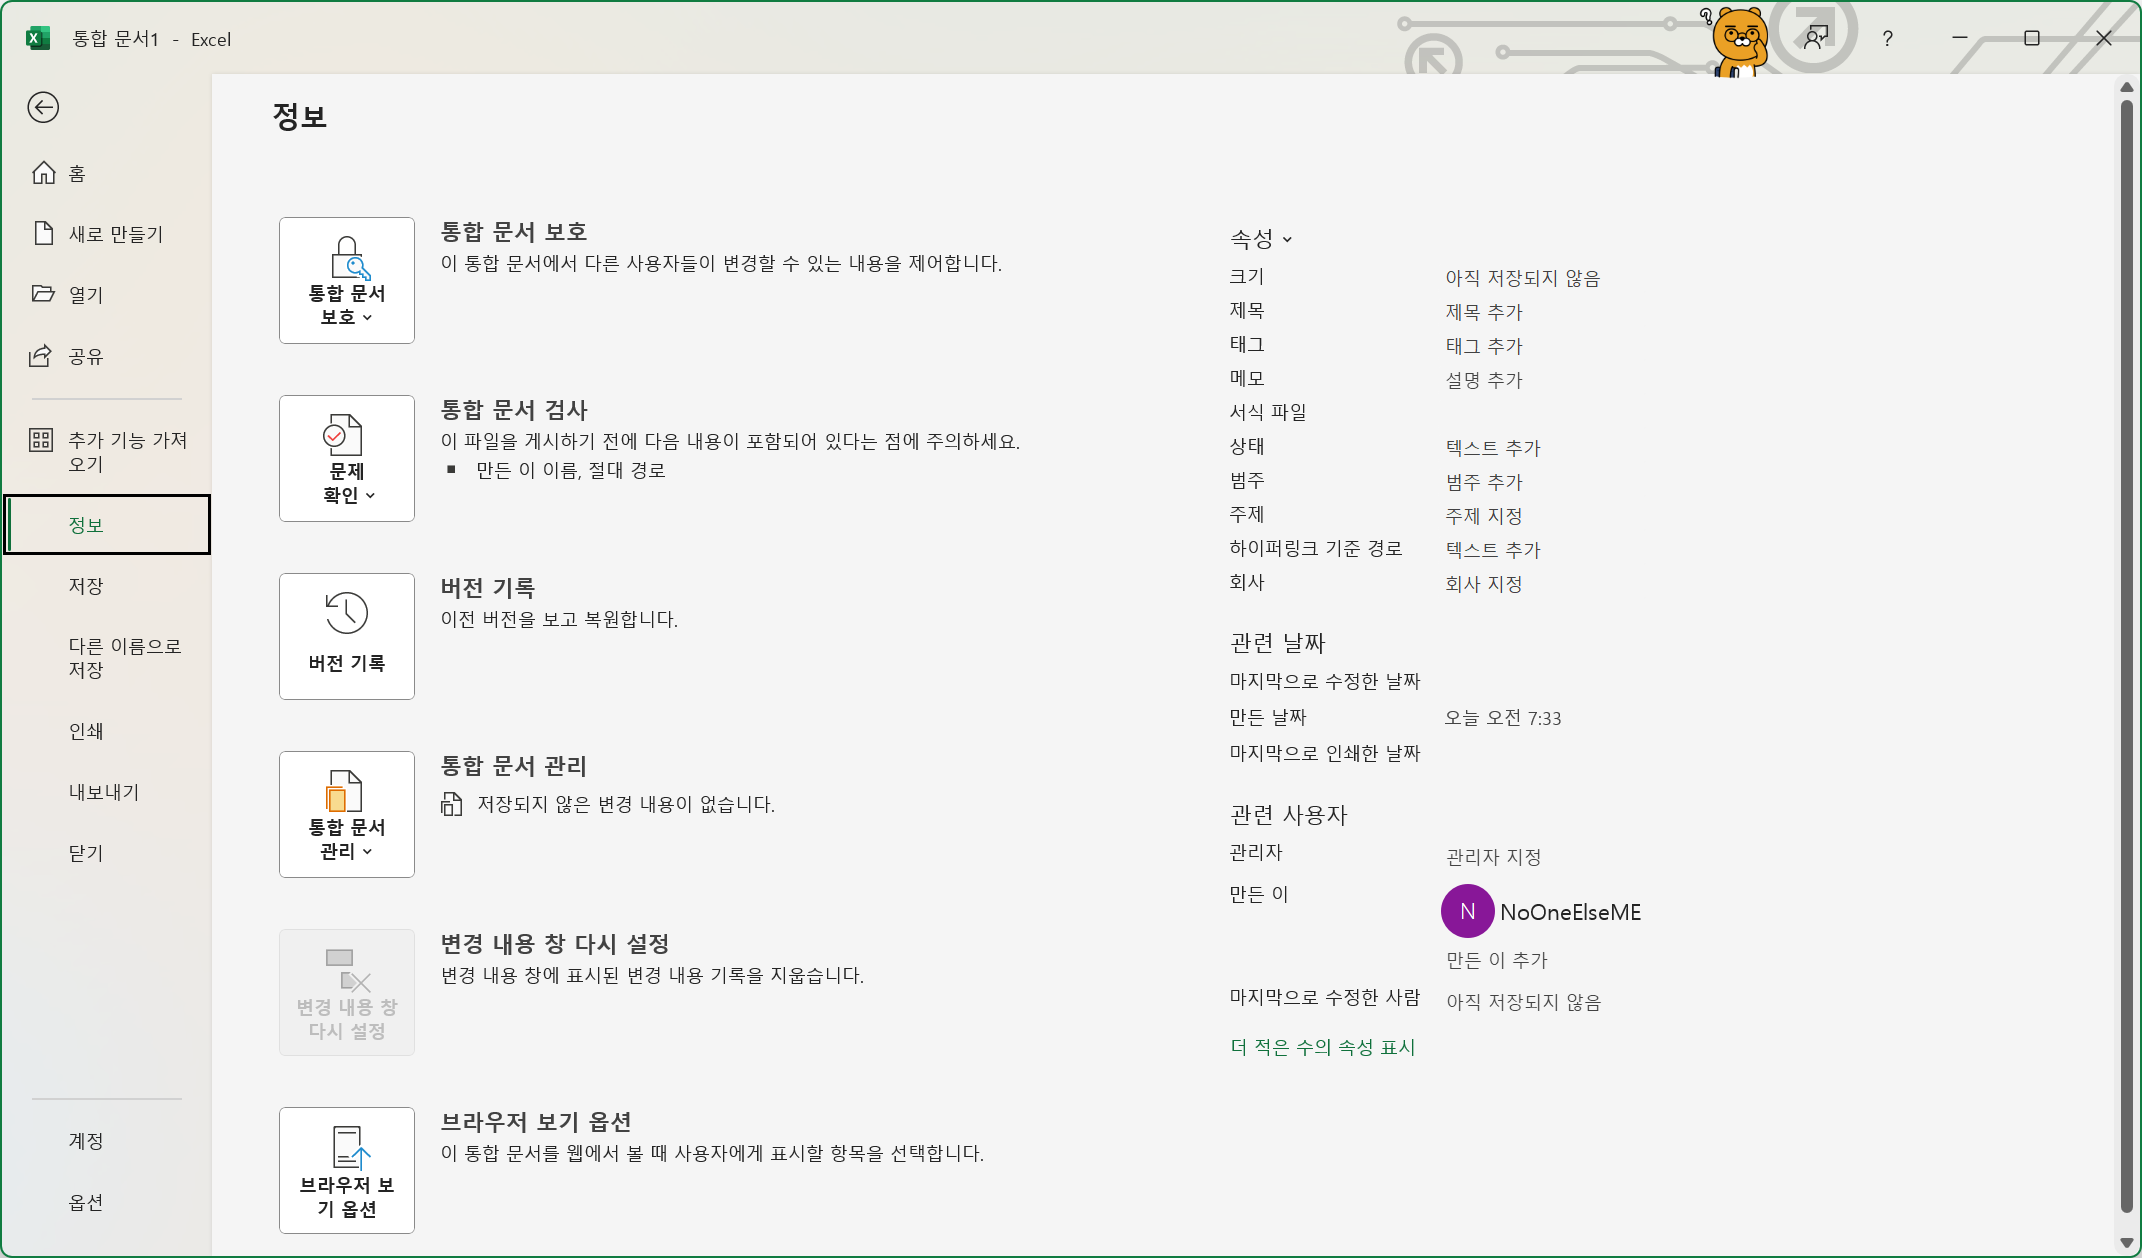The height and width of the screenshot is (1258, 2142).
Task: Click the Add a title (제목 추가) field
Action: tap(1483, 312)
